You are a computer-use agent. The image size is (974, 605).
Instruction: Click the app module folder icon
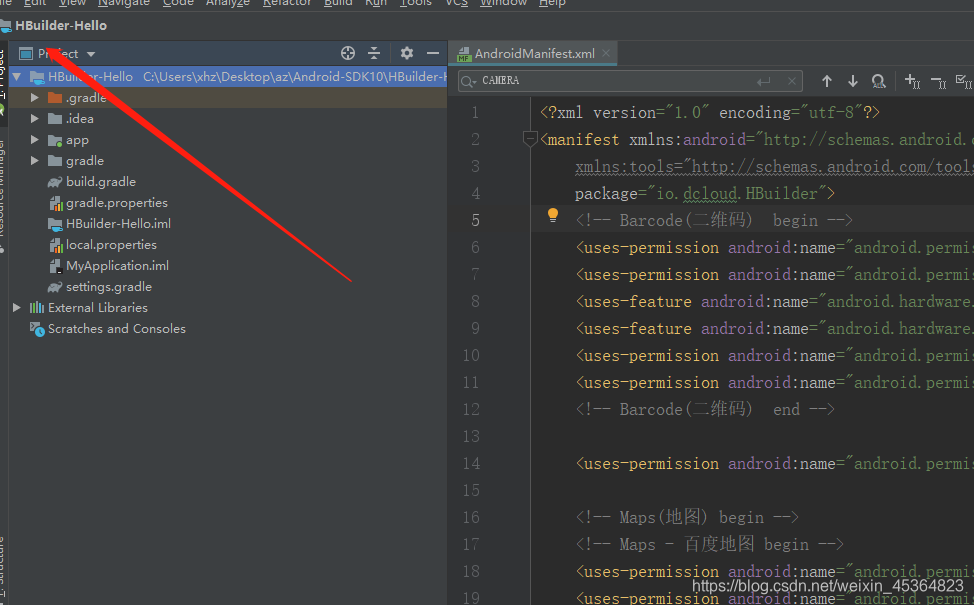(55, 140)
